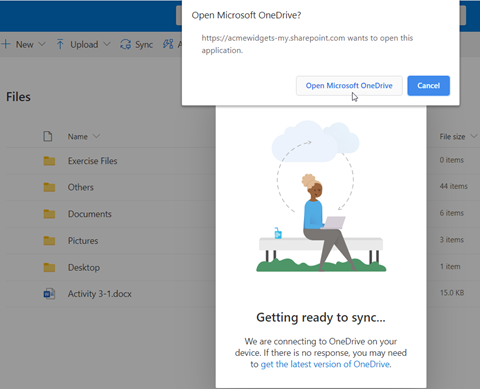The image size is (480, 389).
Task: Click the Open Microsoft OneDrive button
Action: coord(349,86)
